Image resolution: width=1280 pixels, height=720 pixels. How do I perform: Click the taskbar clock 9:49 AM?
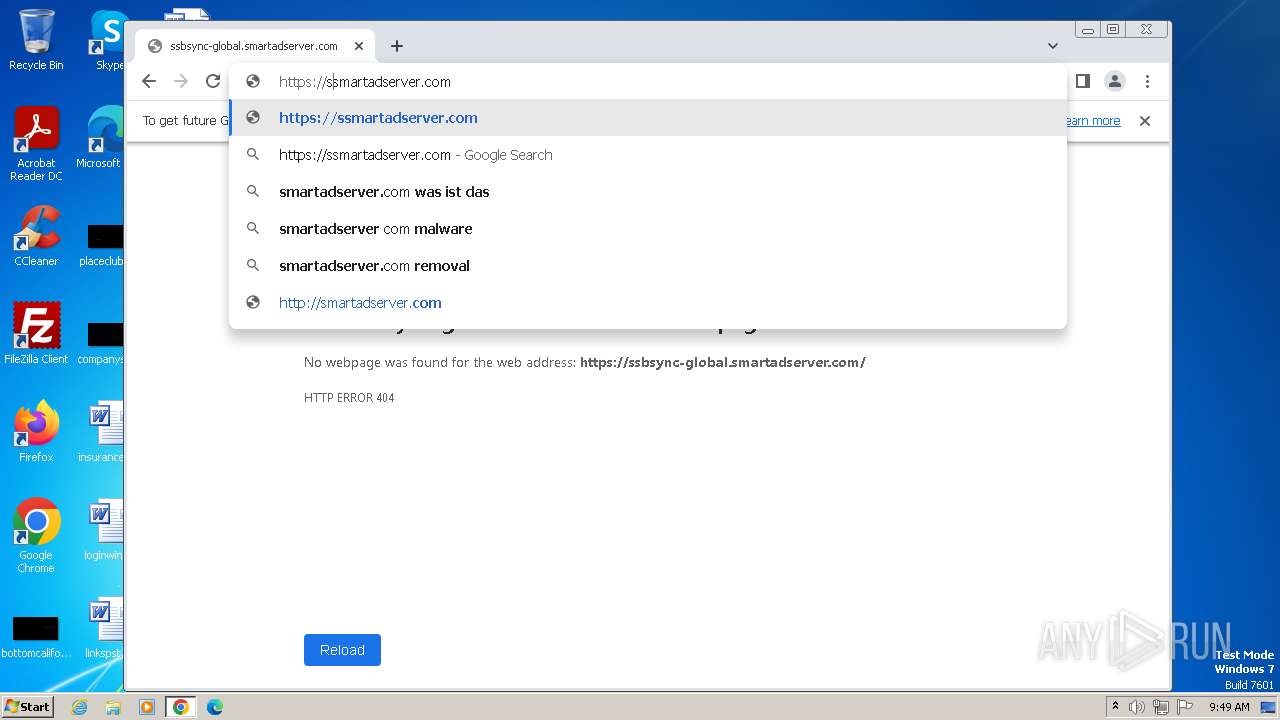coord(1229,707)
